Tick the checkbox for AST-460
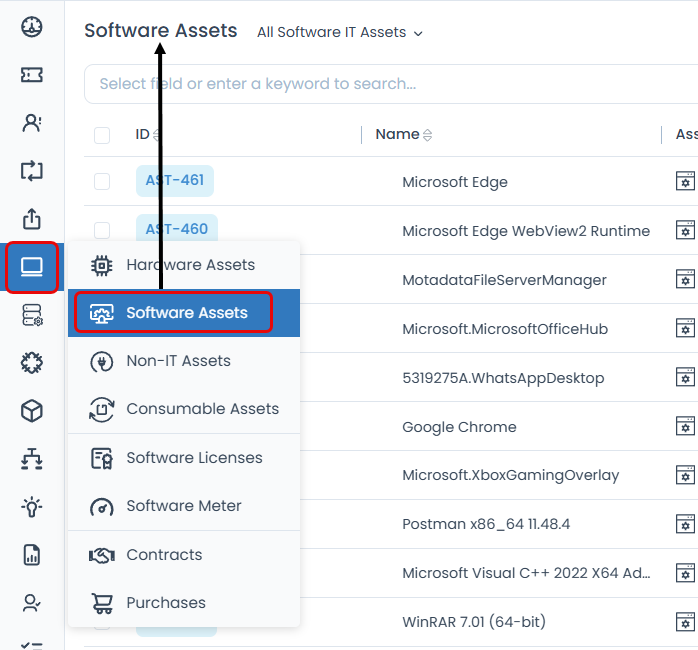Image resolution: width=698 pixels, height=650 pixels. (x=102, y=230)
